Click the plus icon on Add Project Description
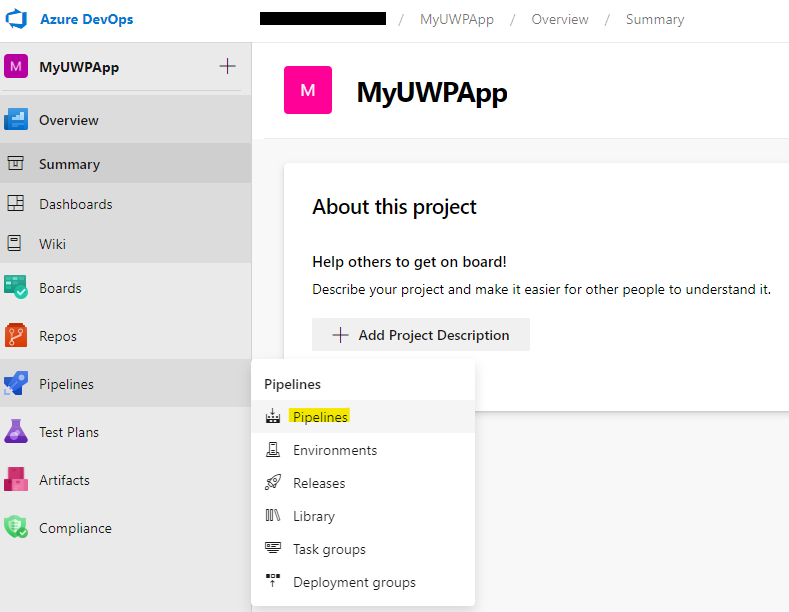 pyautogui.click(x=341, y=335)
